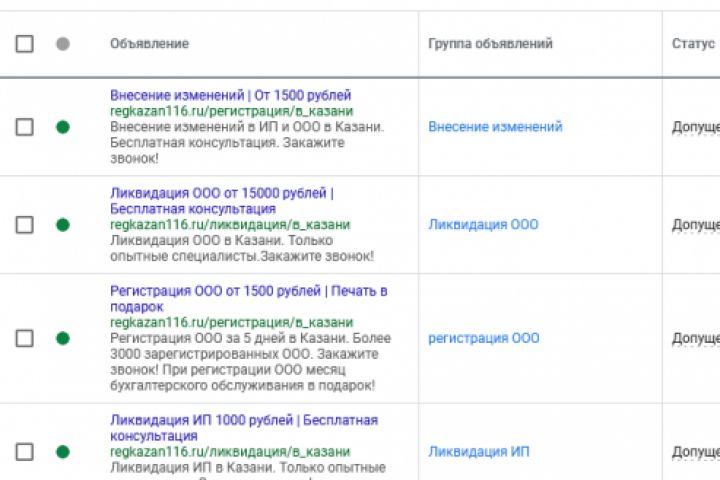The width and height of the screenshot is (720, 480).
Task: Select checkbox for Внесение изменений ad row
Action: click(x=24, y=127)
